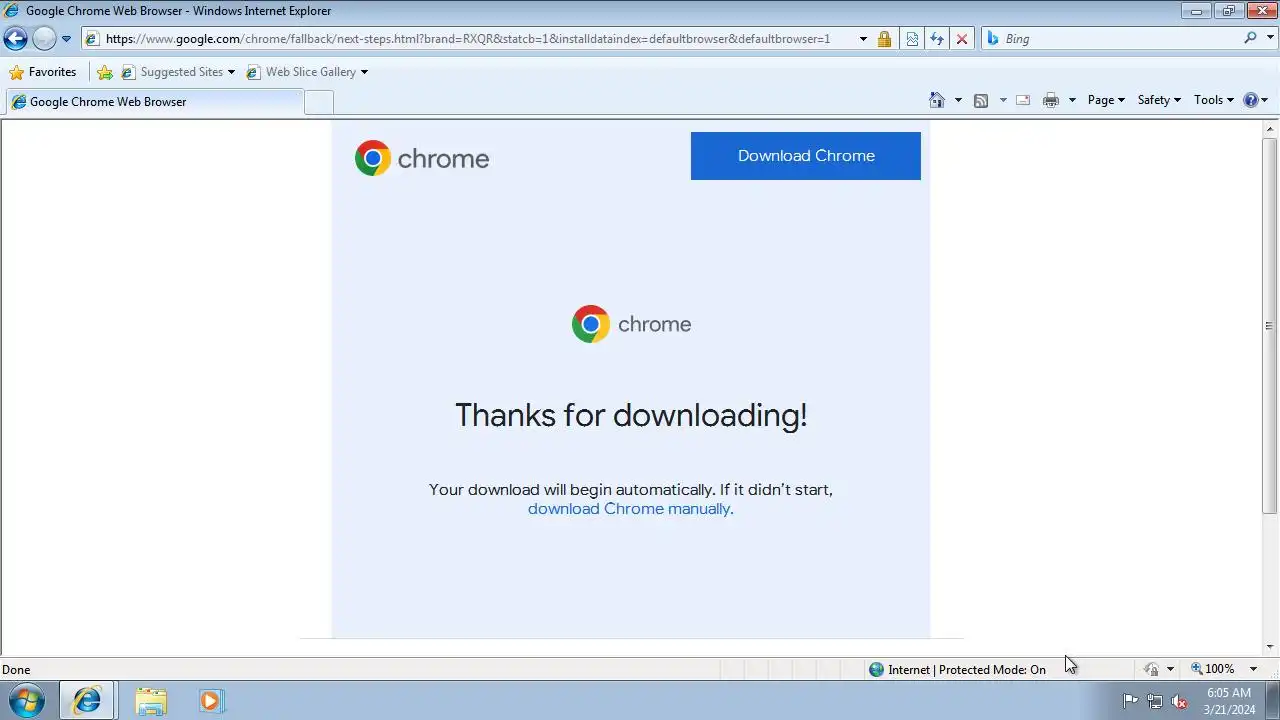Click the scrollbar up arrow
The image size is (1280, 720).
[1270, 128]
